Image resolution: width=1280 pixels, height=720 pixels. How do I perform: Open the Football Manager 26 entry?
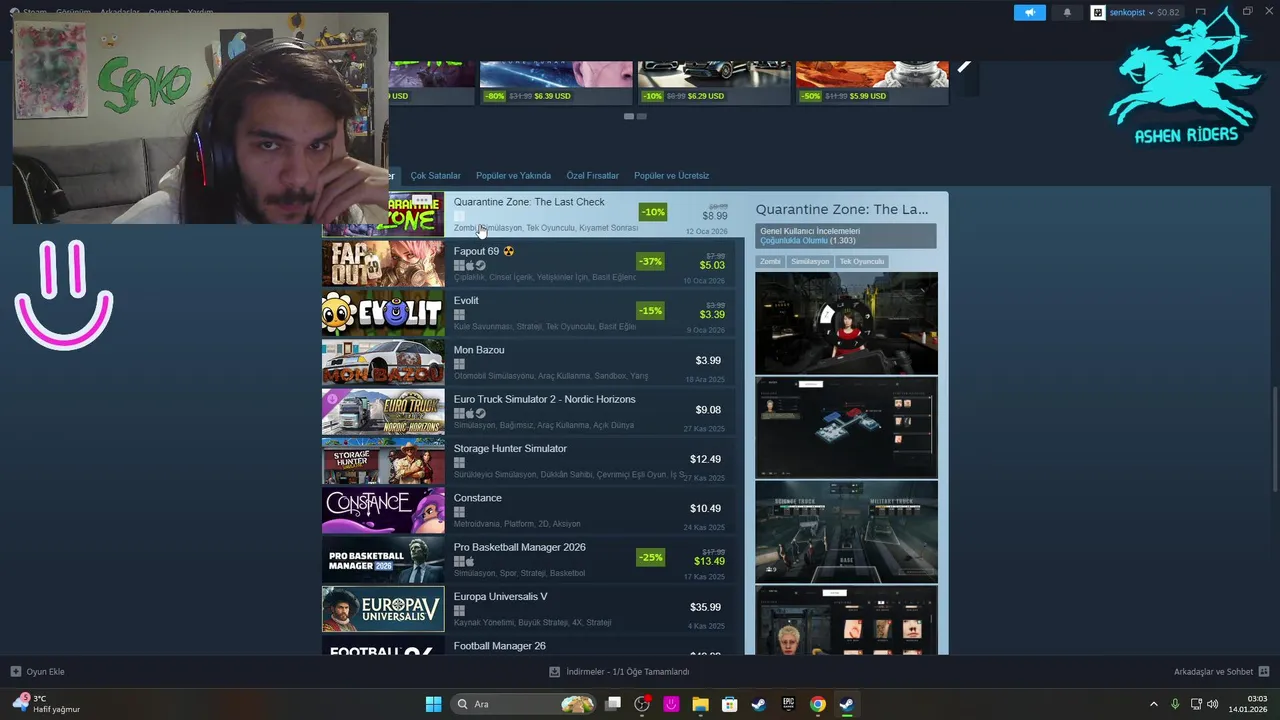pos(528,647)
